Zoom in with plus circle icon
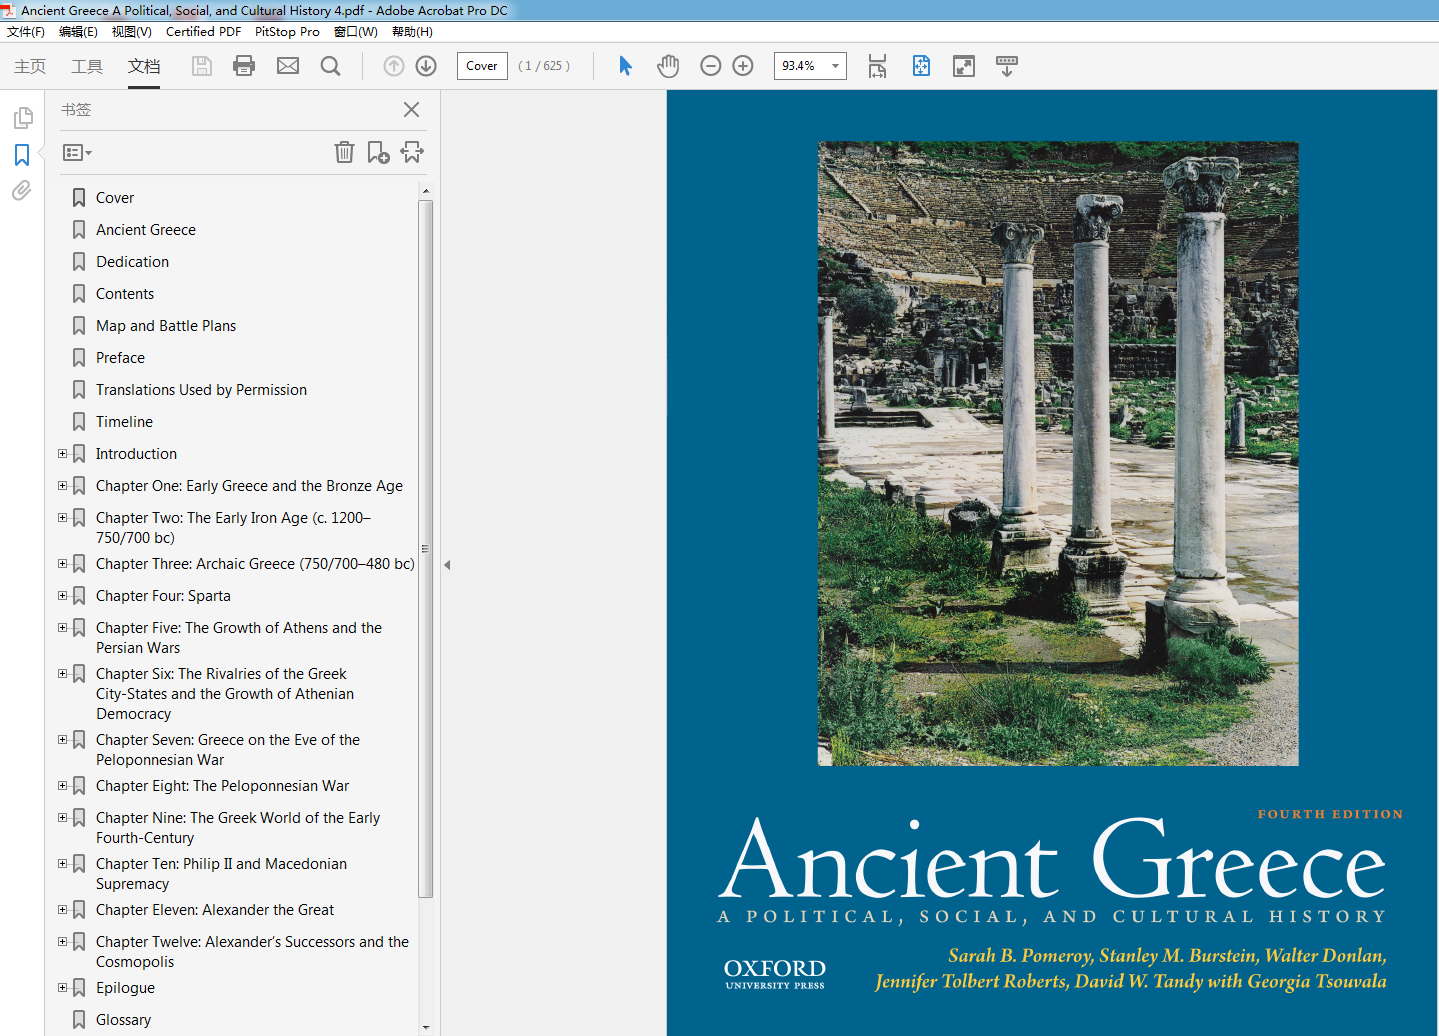 point(743,66)
